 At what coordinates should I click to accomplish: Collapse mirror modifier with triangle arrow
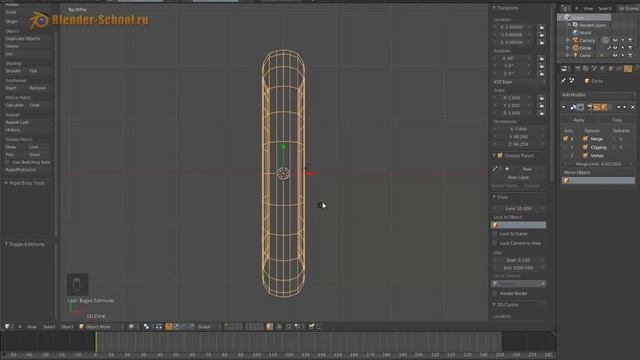tap(564, 107)
